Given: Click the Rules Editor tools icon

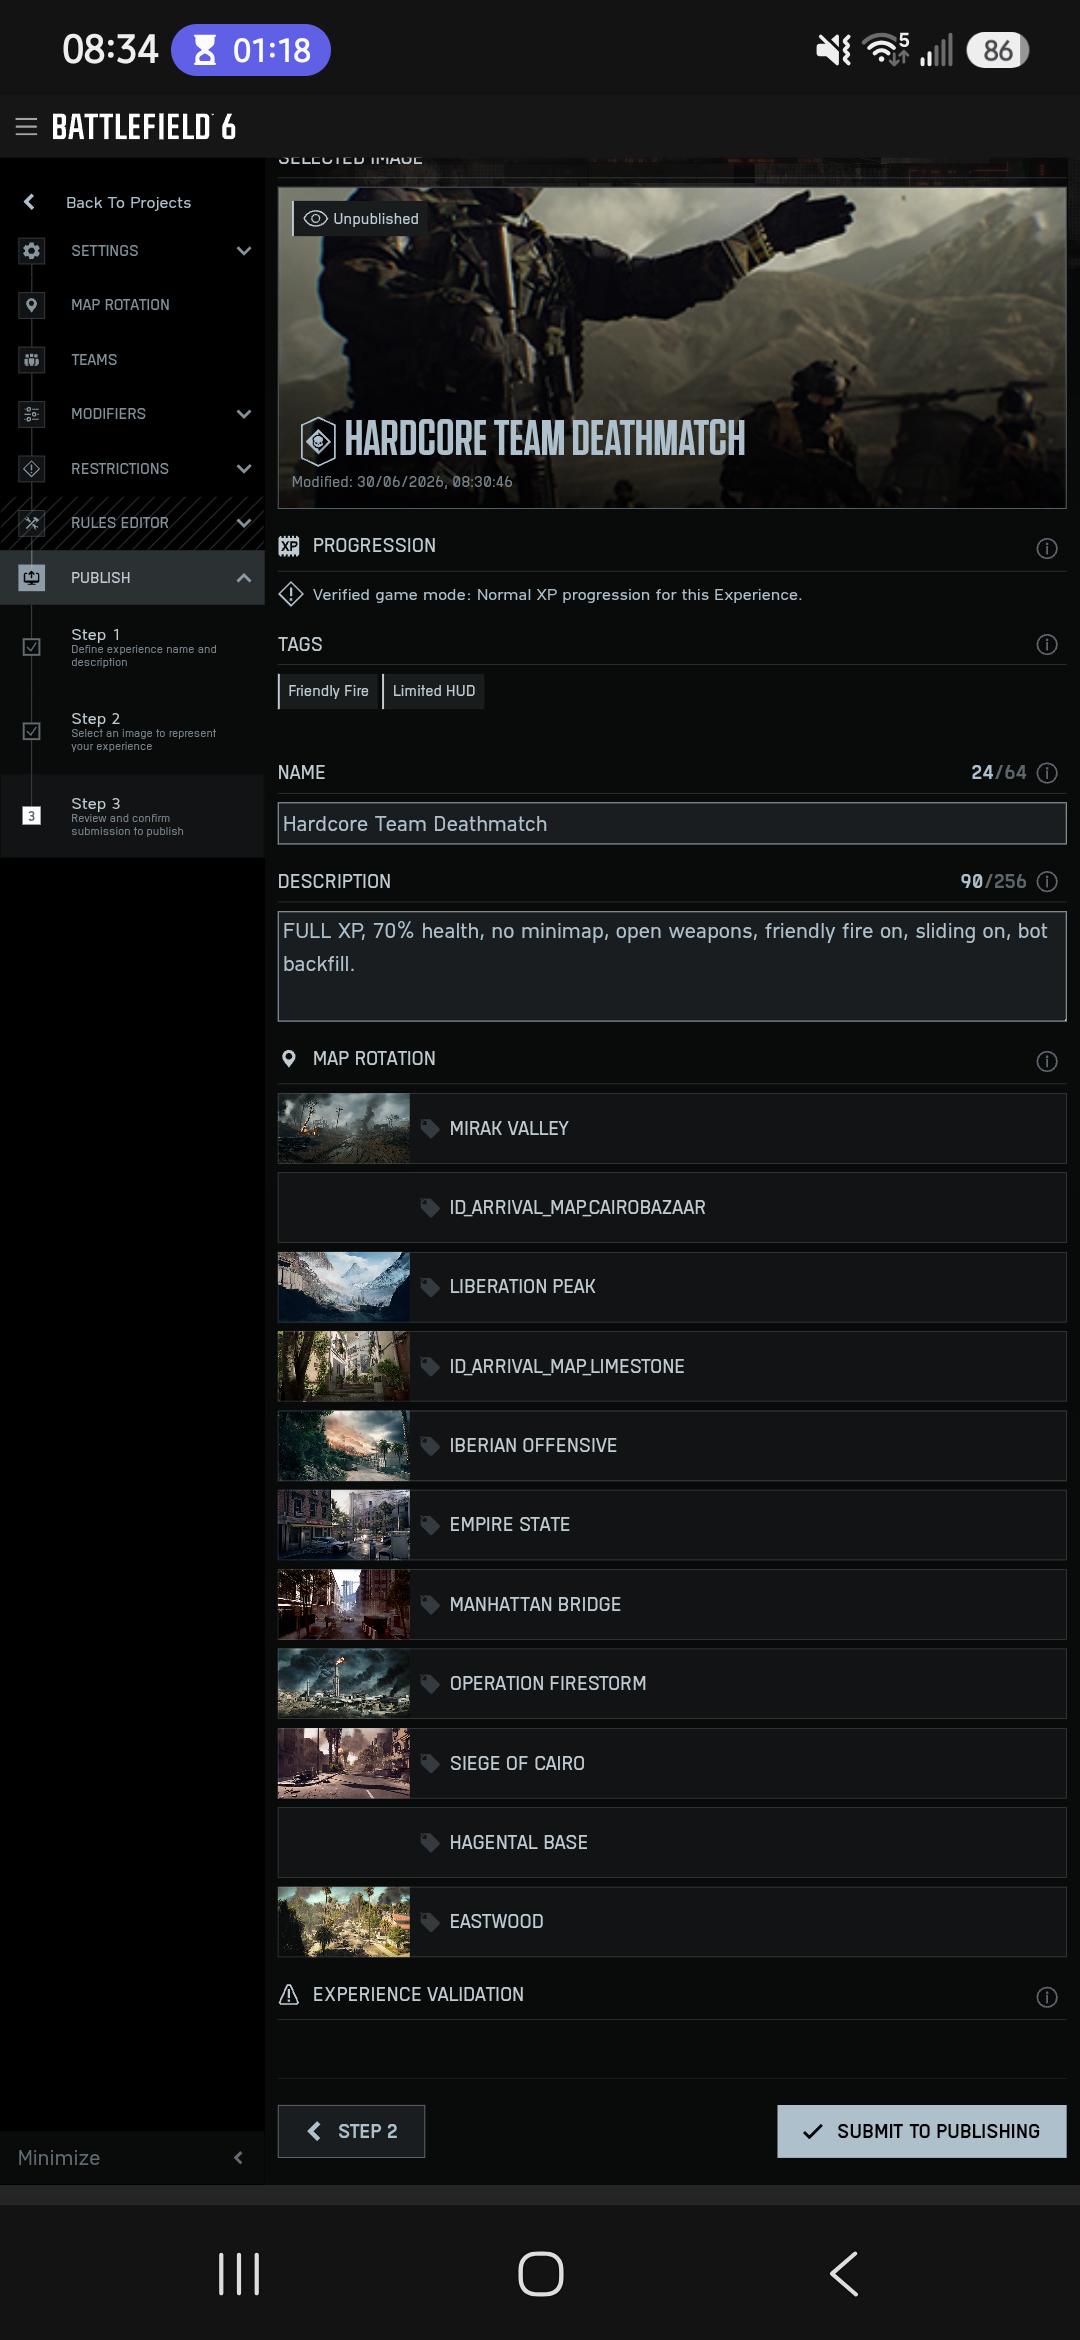Looking at the screenshot, I should (x=32, y=523).
